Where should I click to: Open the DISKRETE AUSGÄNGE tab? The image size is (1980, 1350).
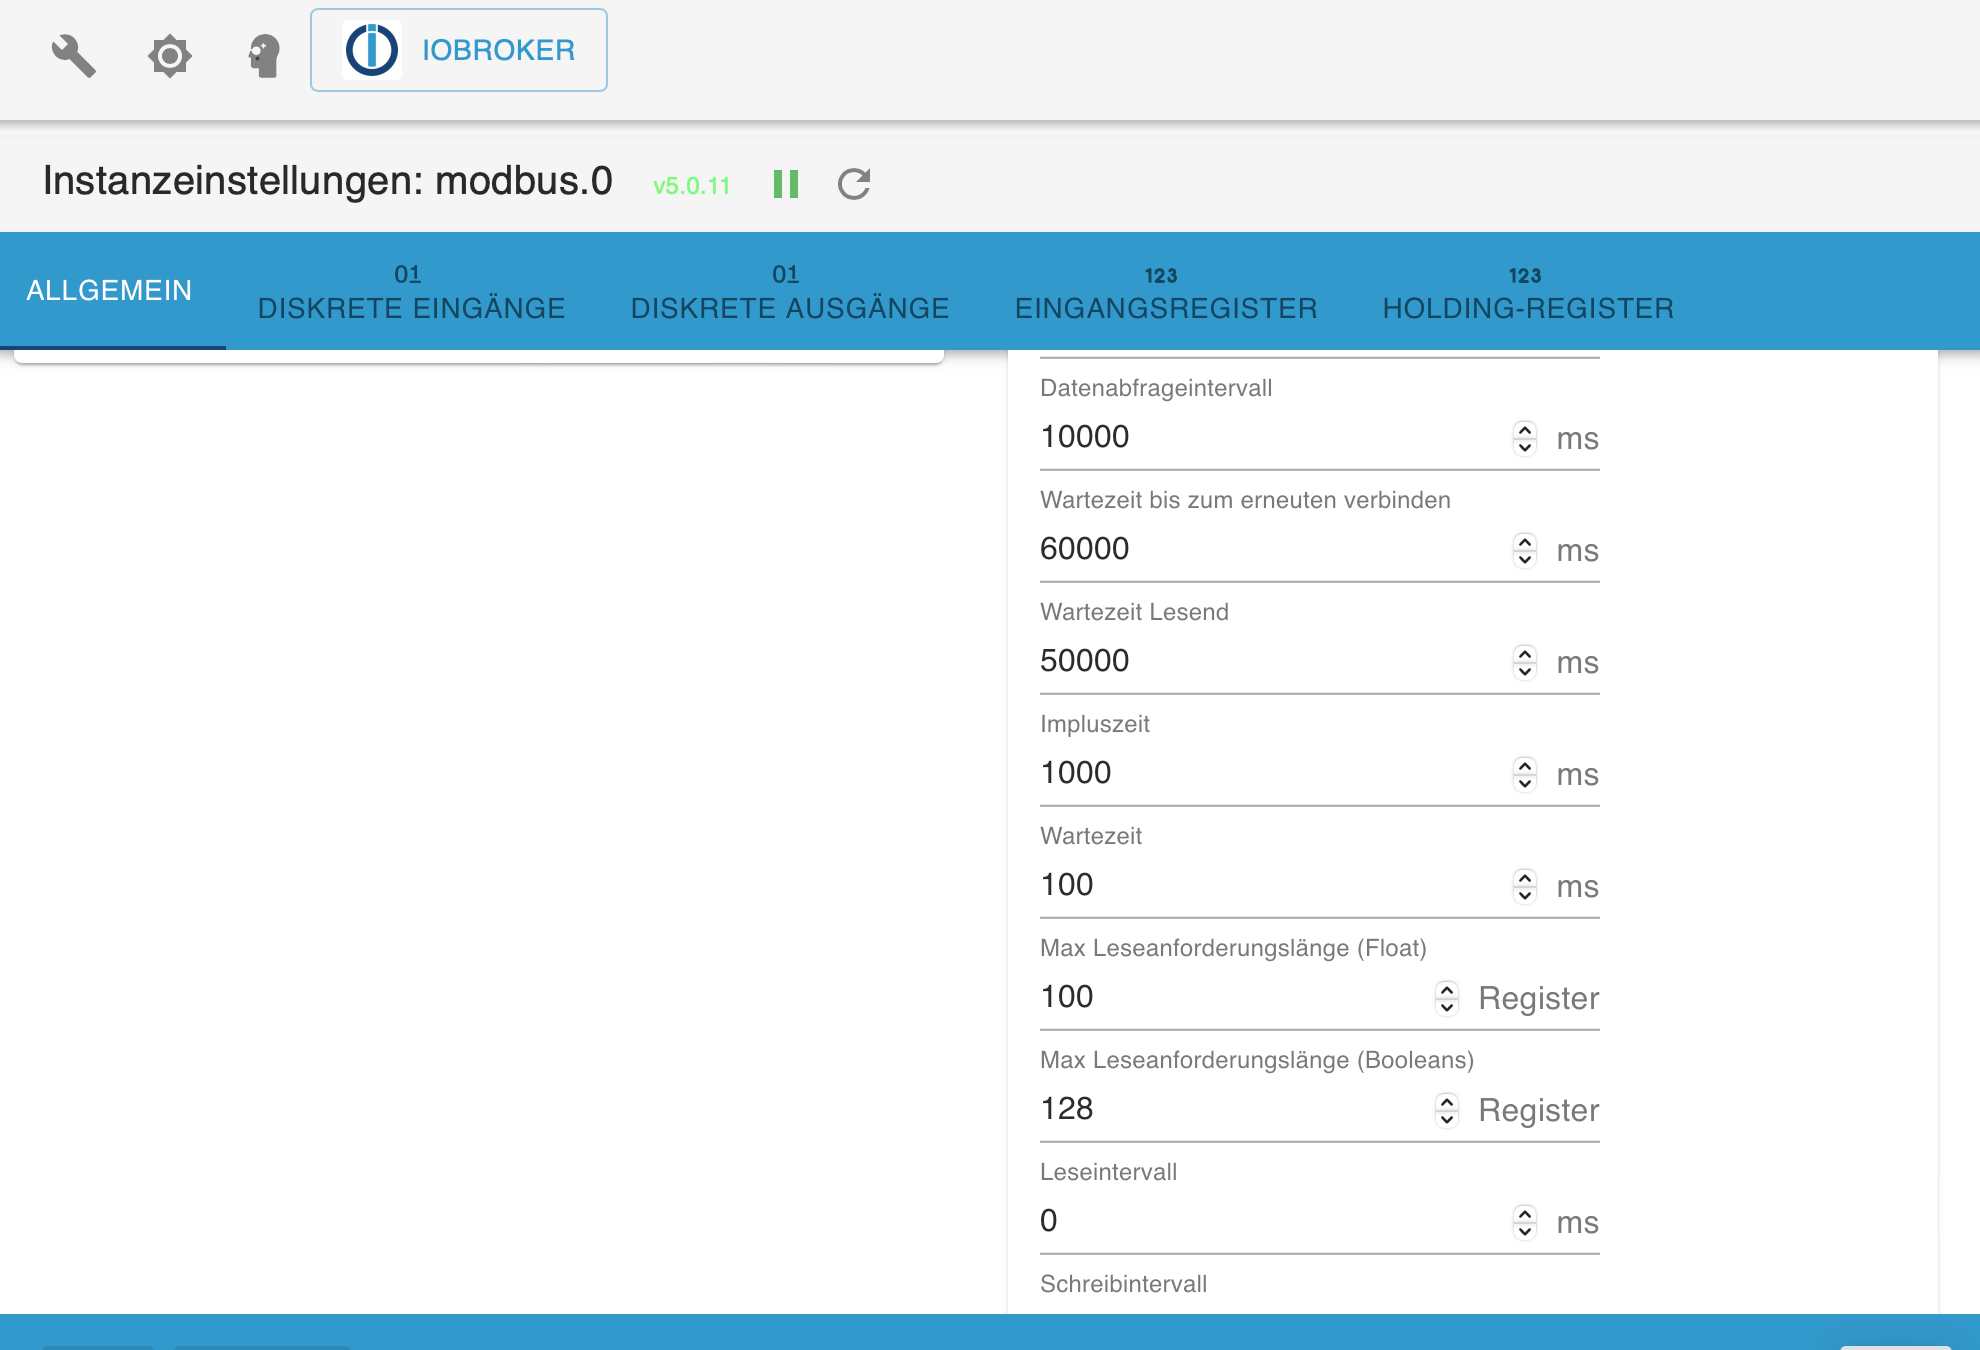[x=789, y=291]
